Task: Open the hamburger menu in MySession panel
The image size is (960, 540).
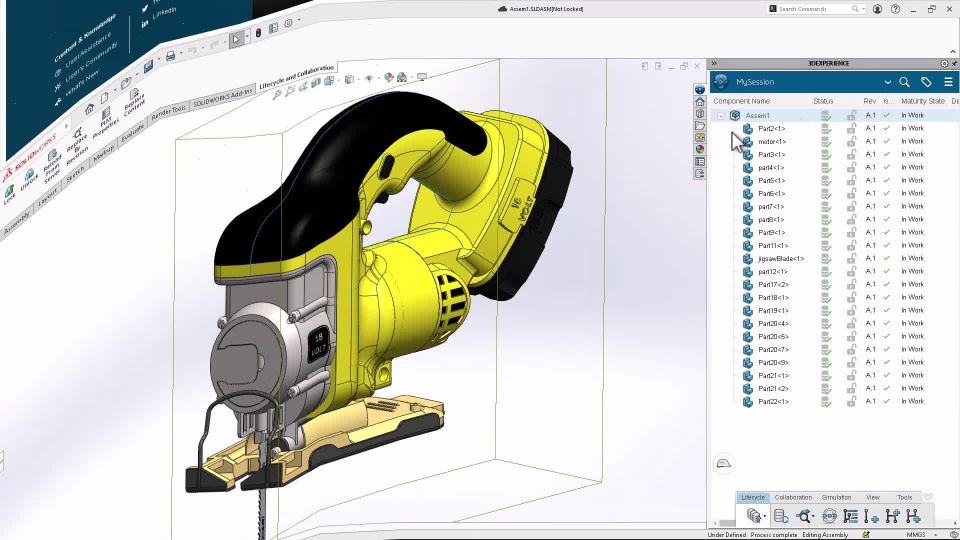Action: click(x=948, y=82)
